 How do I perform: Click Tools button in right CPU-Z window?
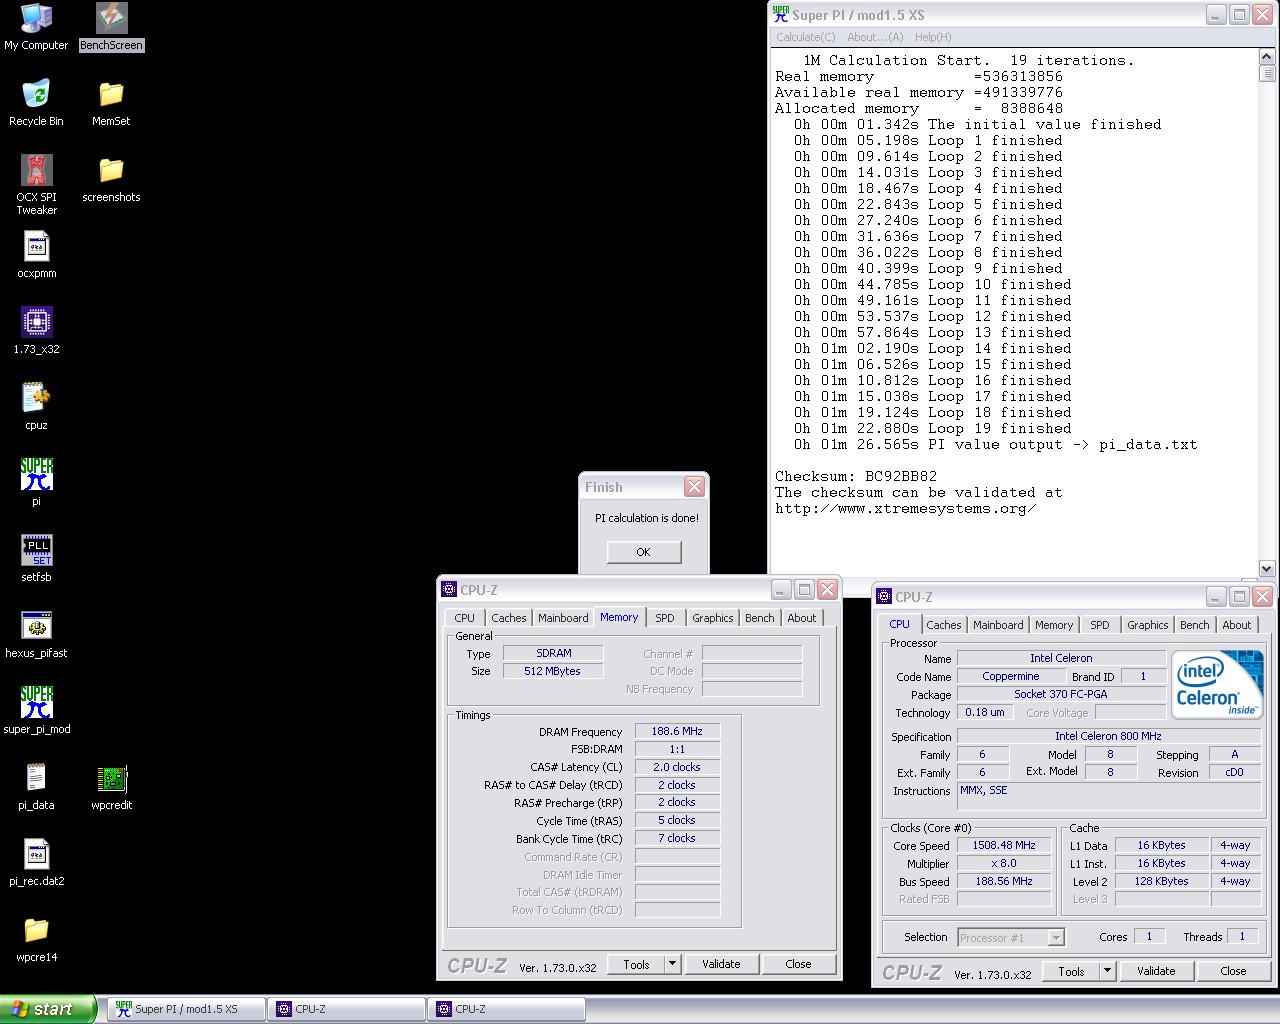point(1071,971)
